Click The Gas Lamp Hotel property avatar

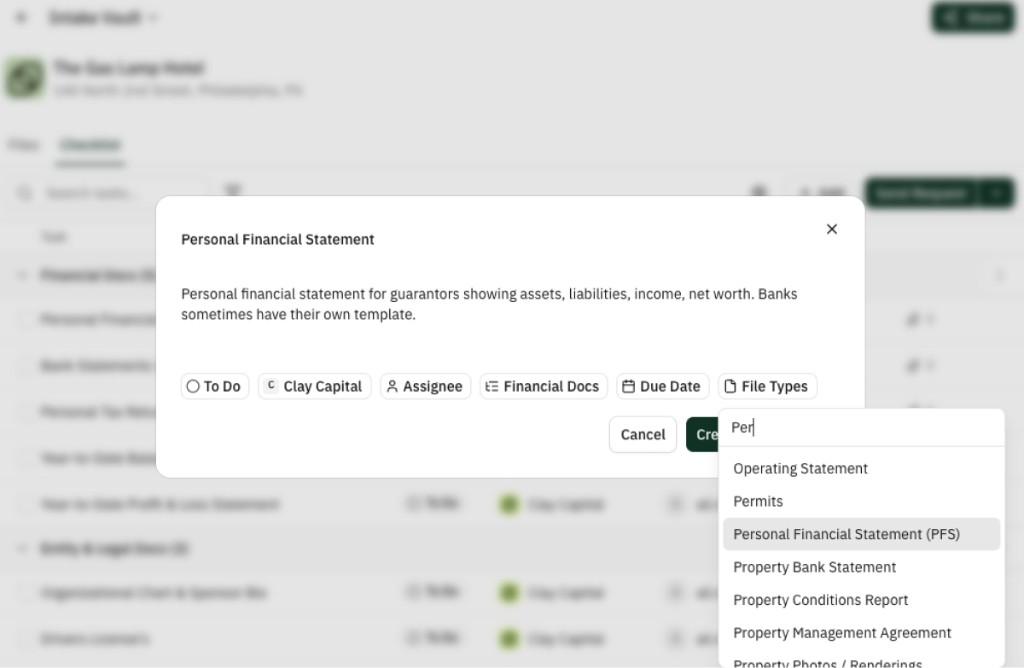(x=25, y=78)
